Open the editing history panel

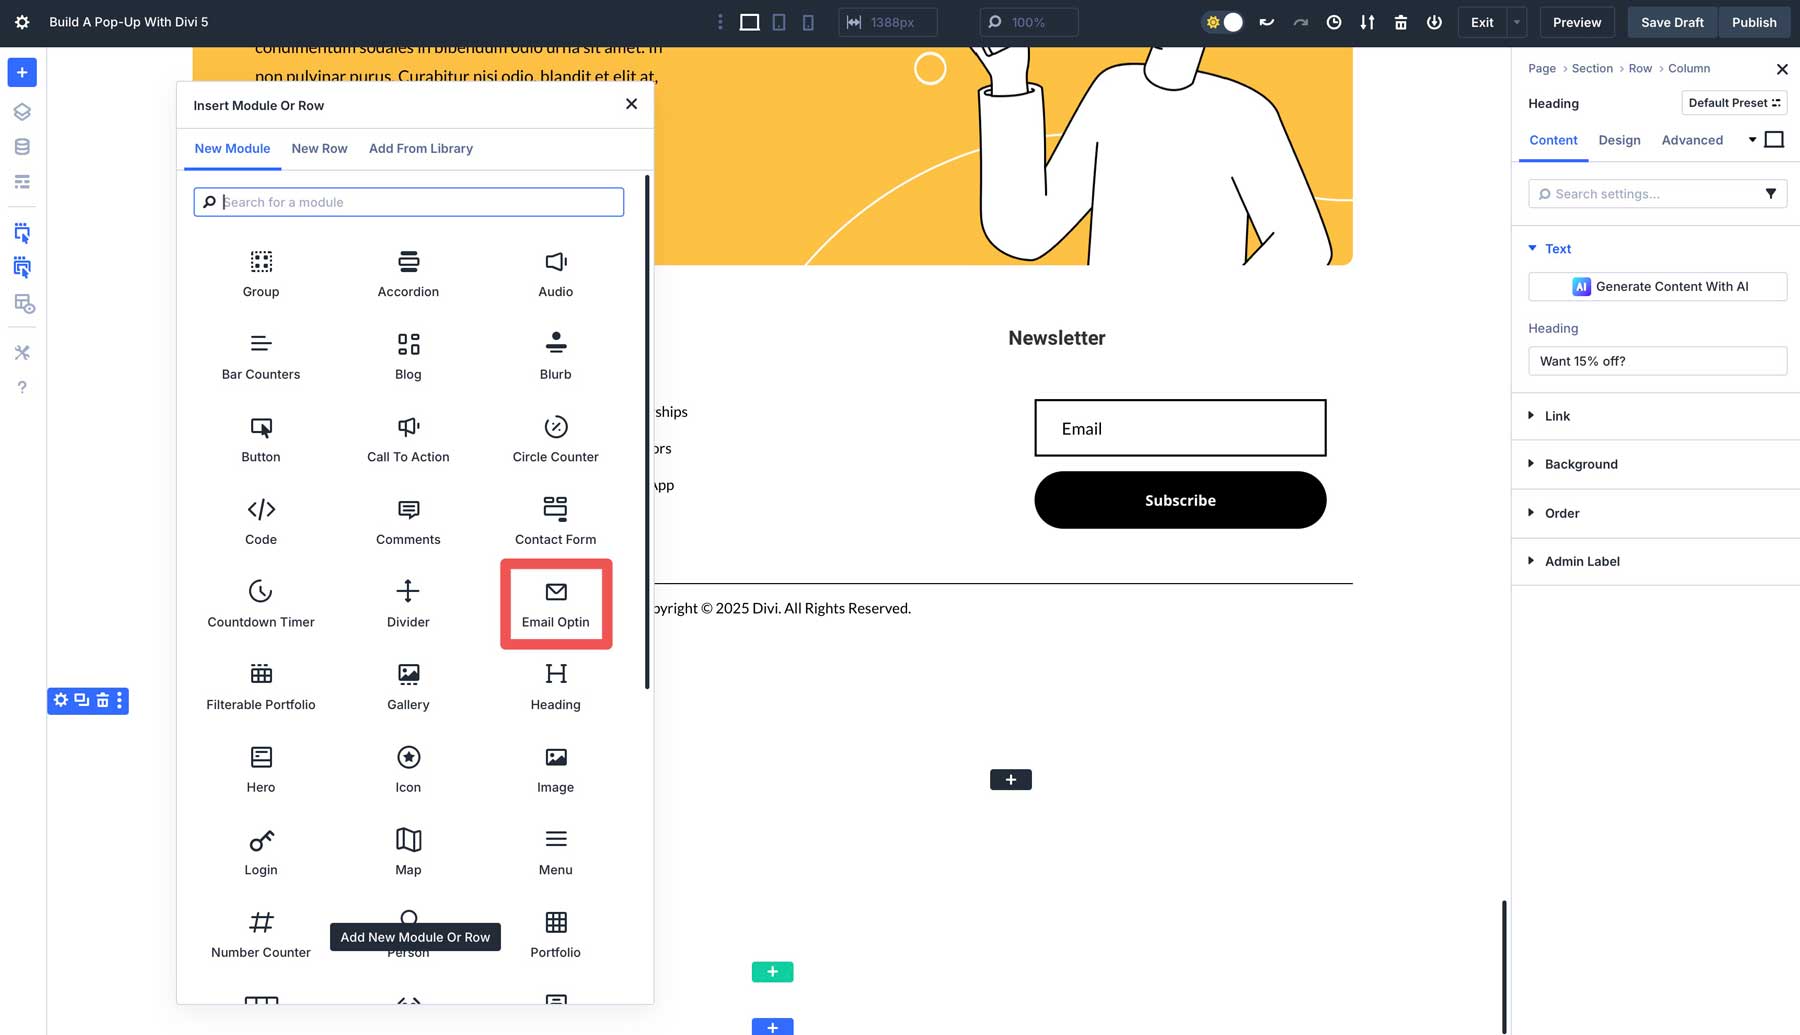coord(1333,21)
